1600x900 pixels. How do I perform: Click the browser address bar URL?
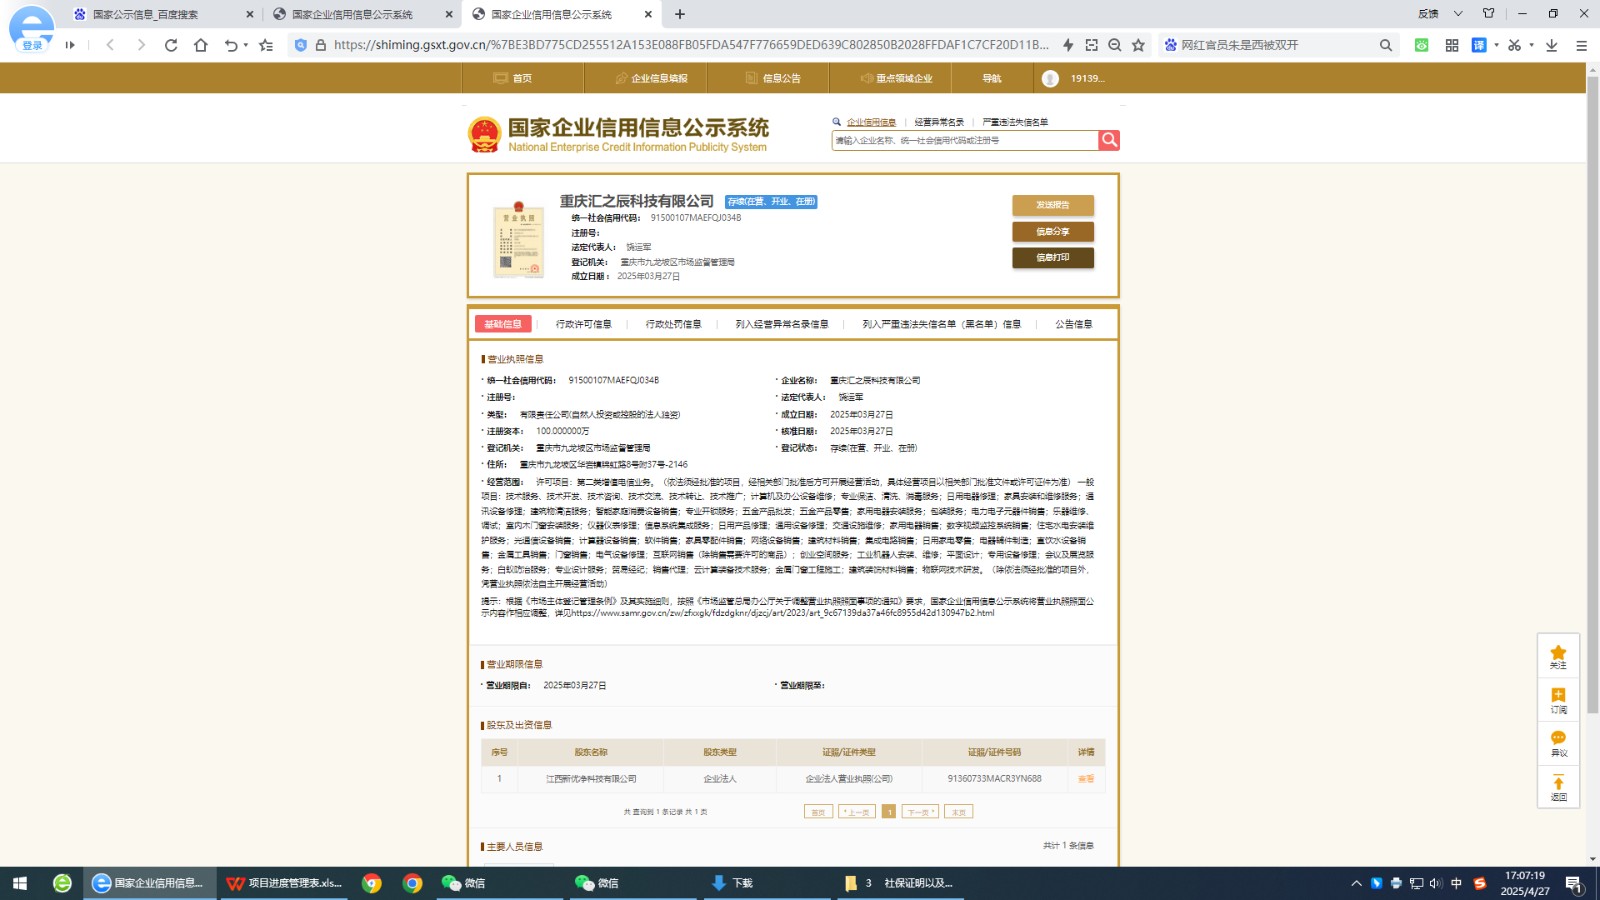[x=691, y=45]
